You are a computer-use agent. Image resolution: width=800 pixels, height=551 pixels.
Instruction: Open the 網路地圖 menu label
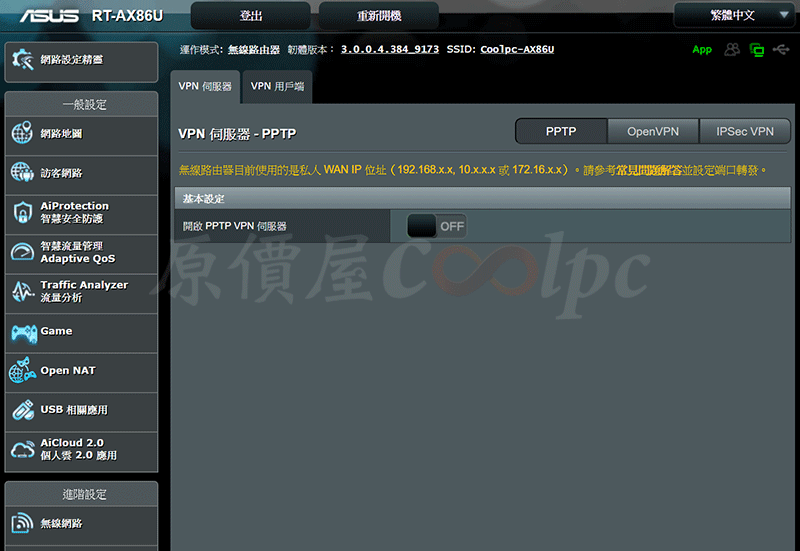(62, 133)
